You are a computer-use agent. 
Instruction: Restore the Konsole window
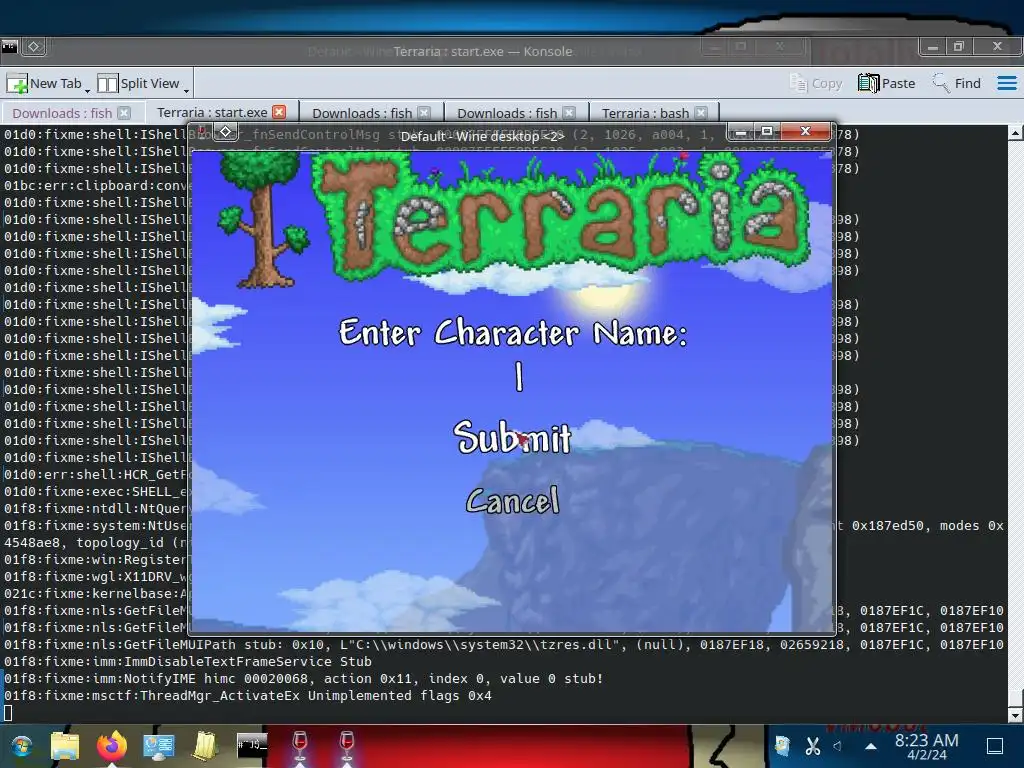click(x=959, y=46)
